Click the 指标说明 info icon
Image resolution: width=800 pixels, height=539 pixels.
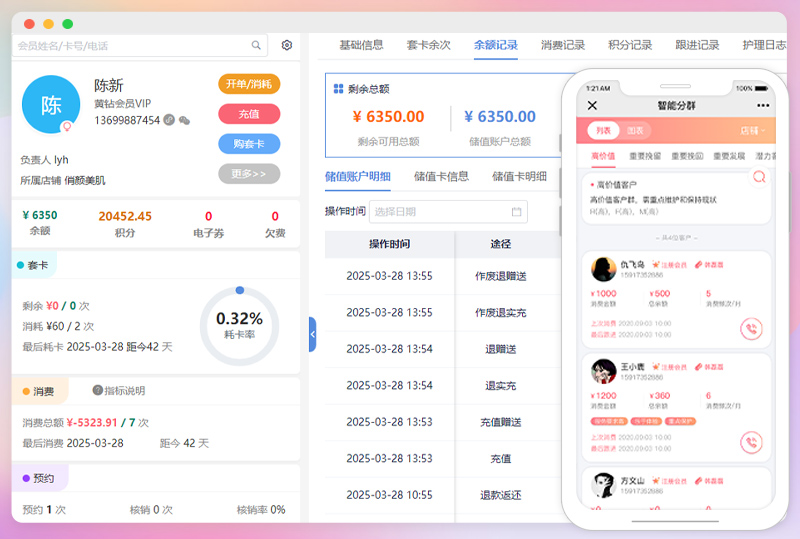point(97,390)
